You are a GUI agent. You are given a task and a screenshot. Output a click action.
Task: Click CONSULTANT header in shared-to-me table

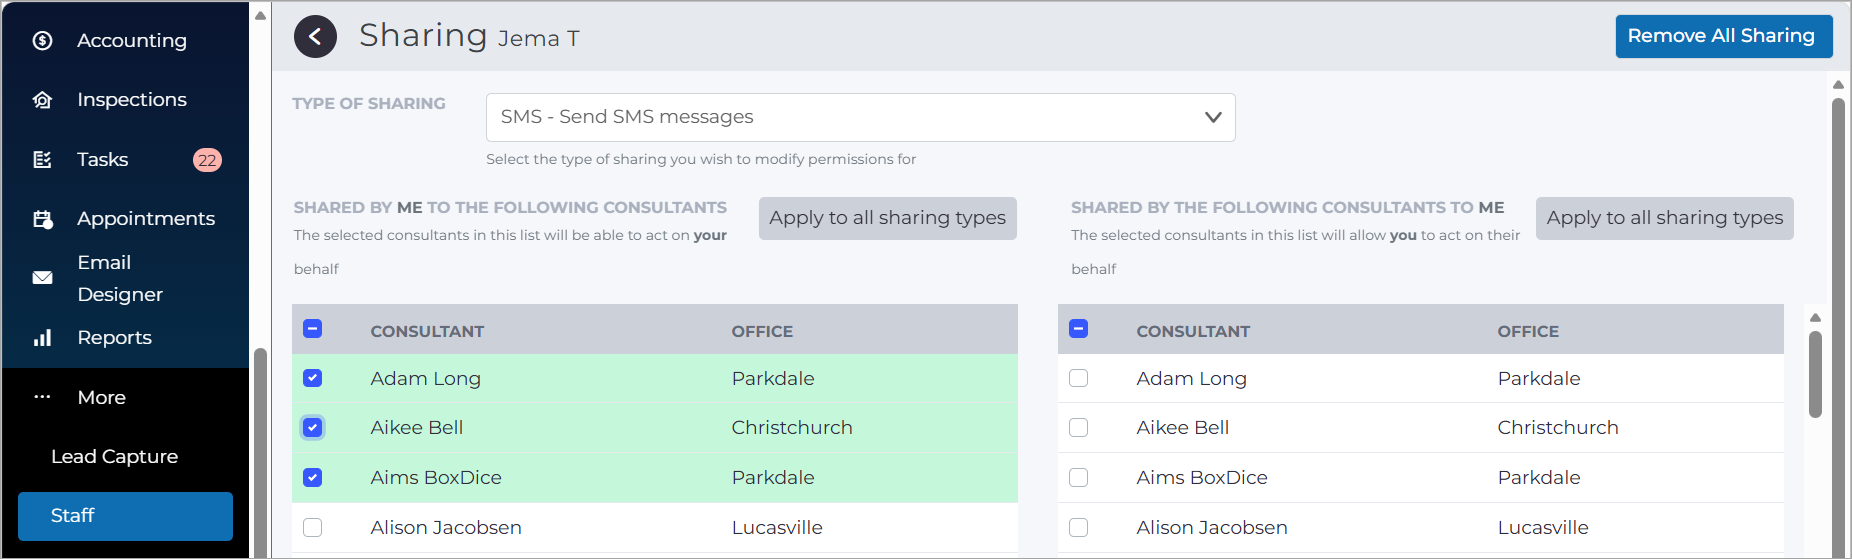click(x=1193, y=332)
